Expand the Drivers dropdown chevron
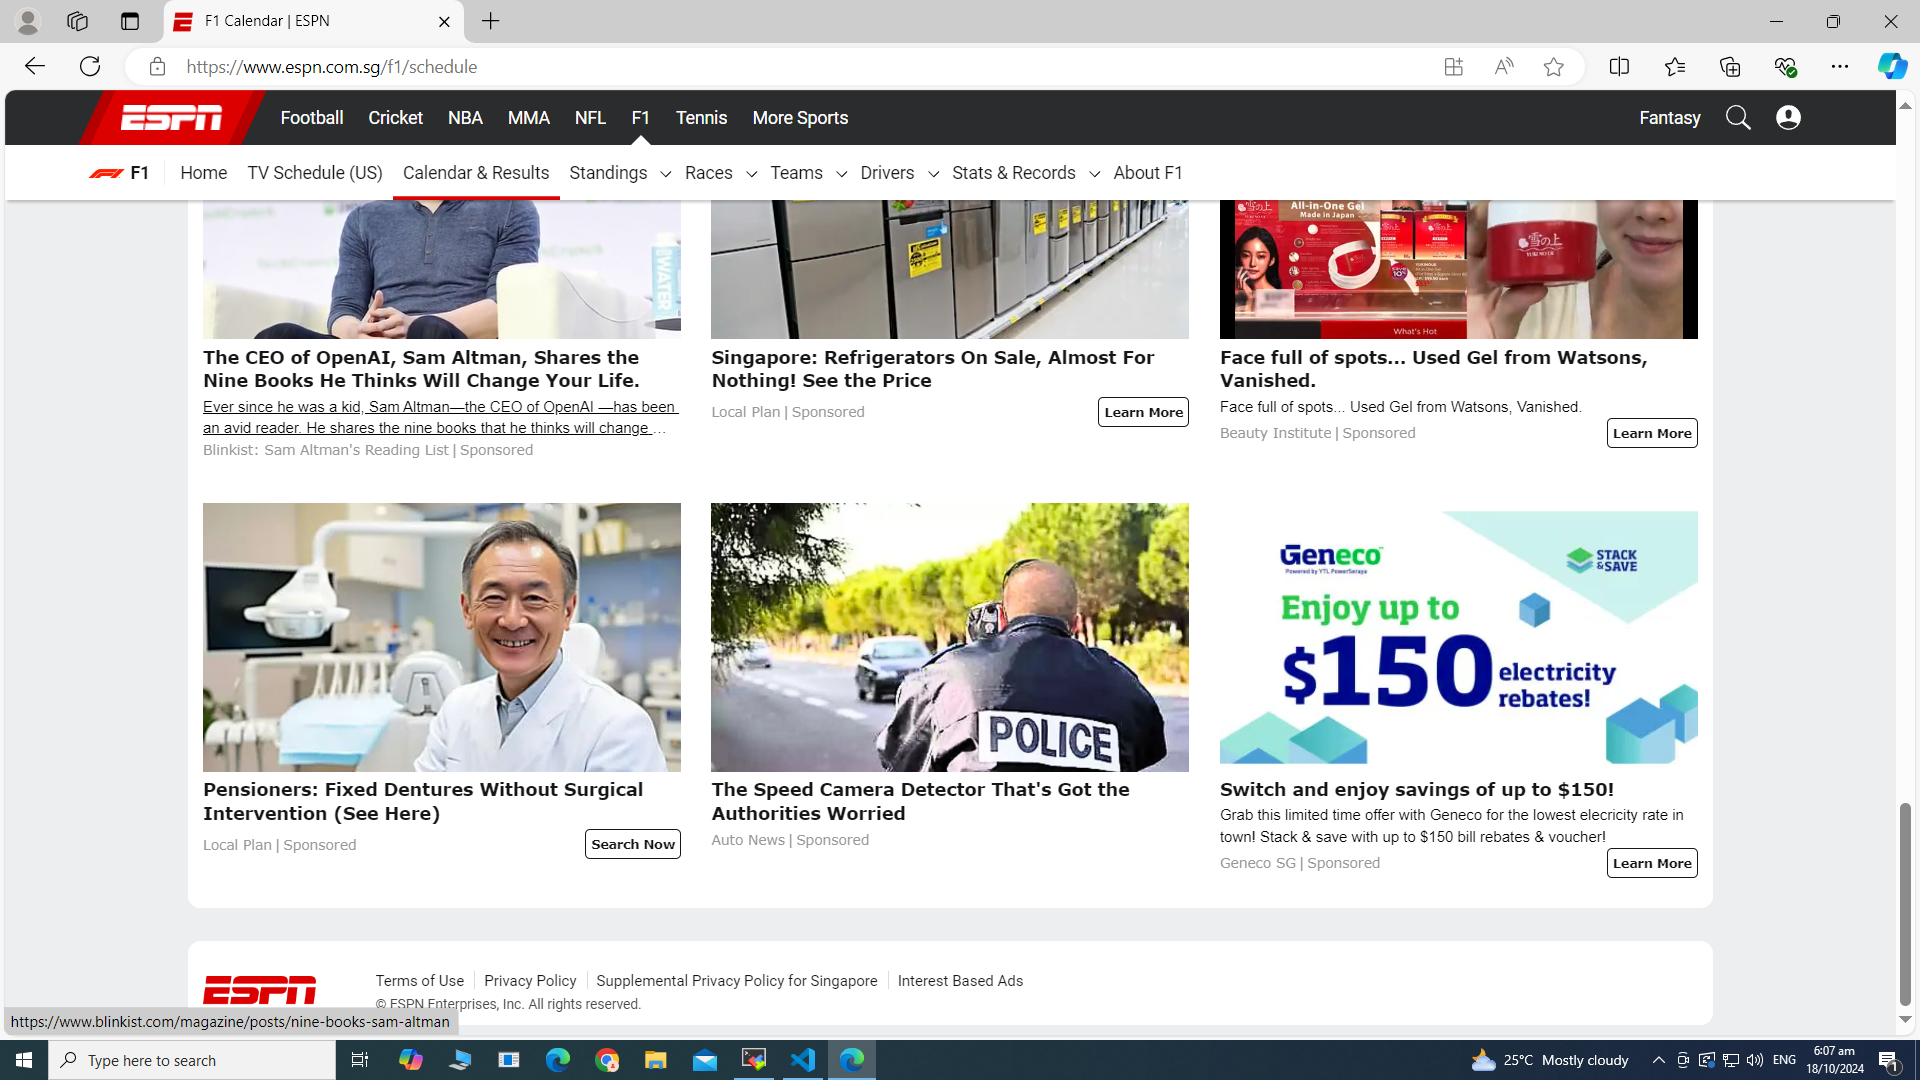Image resolution: width=1920 pixels, height=1080 pixels. pos(933,174)
